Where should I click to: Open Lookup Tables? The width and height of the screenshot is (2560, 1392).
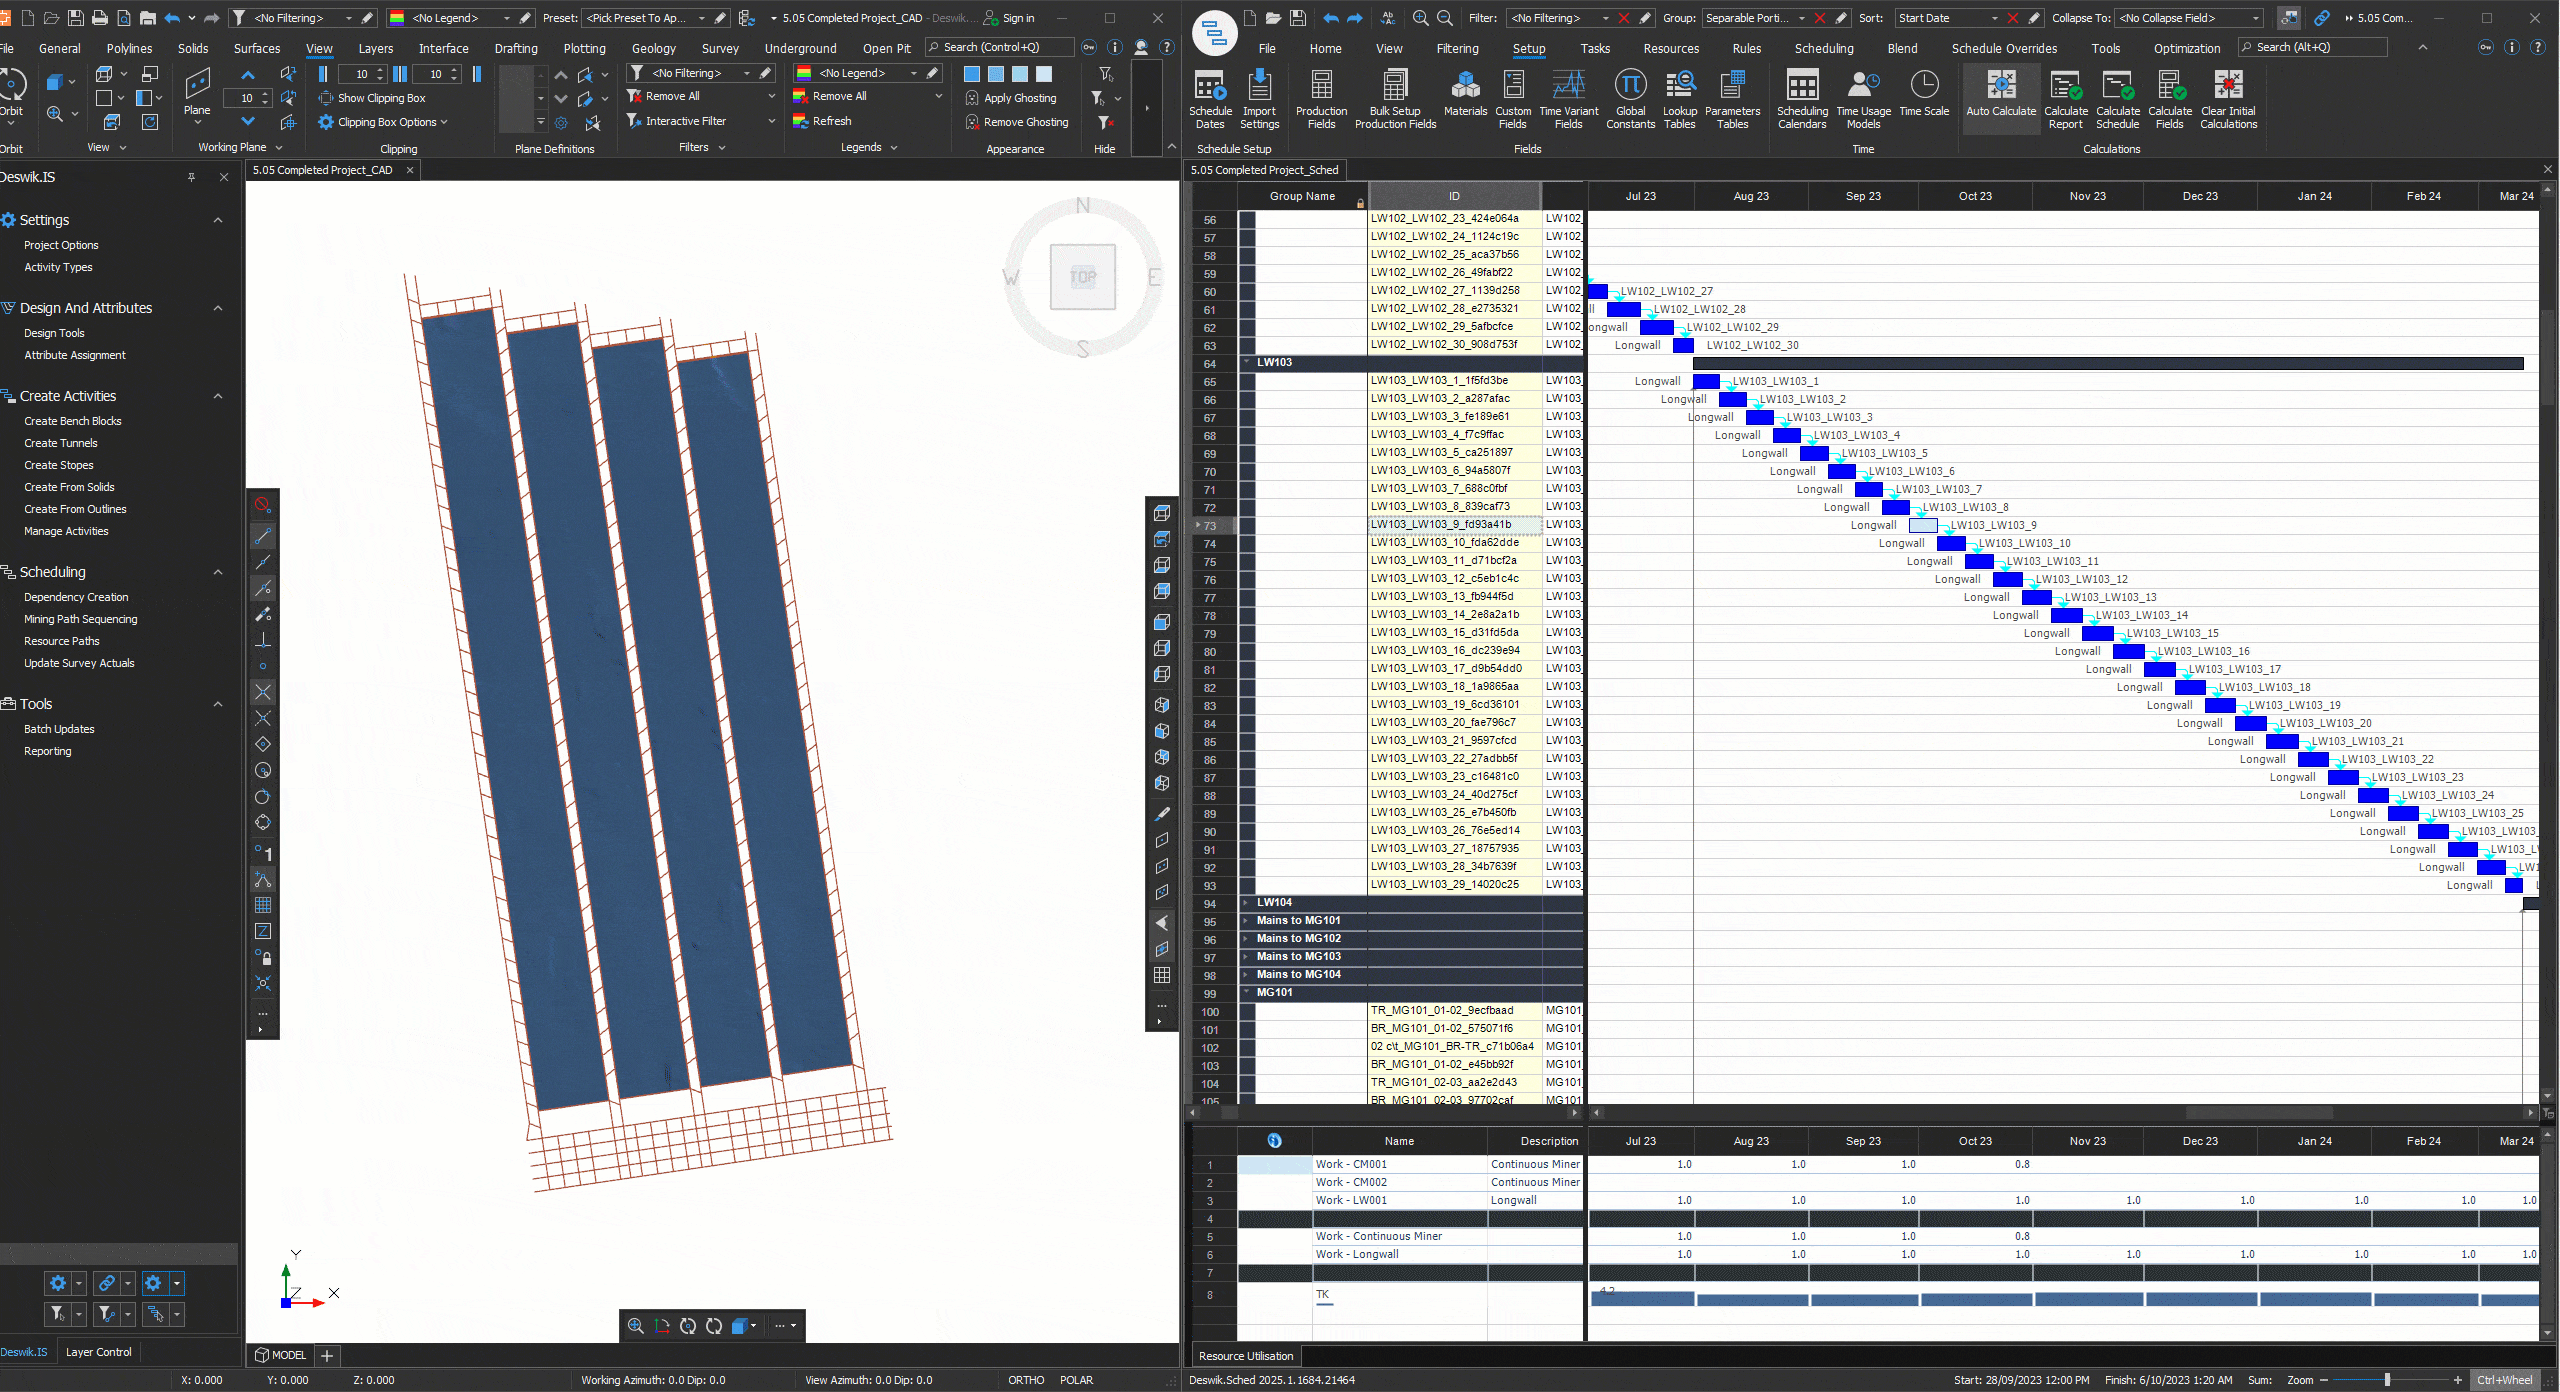pyautogui.click(x=1679, y=100)
